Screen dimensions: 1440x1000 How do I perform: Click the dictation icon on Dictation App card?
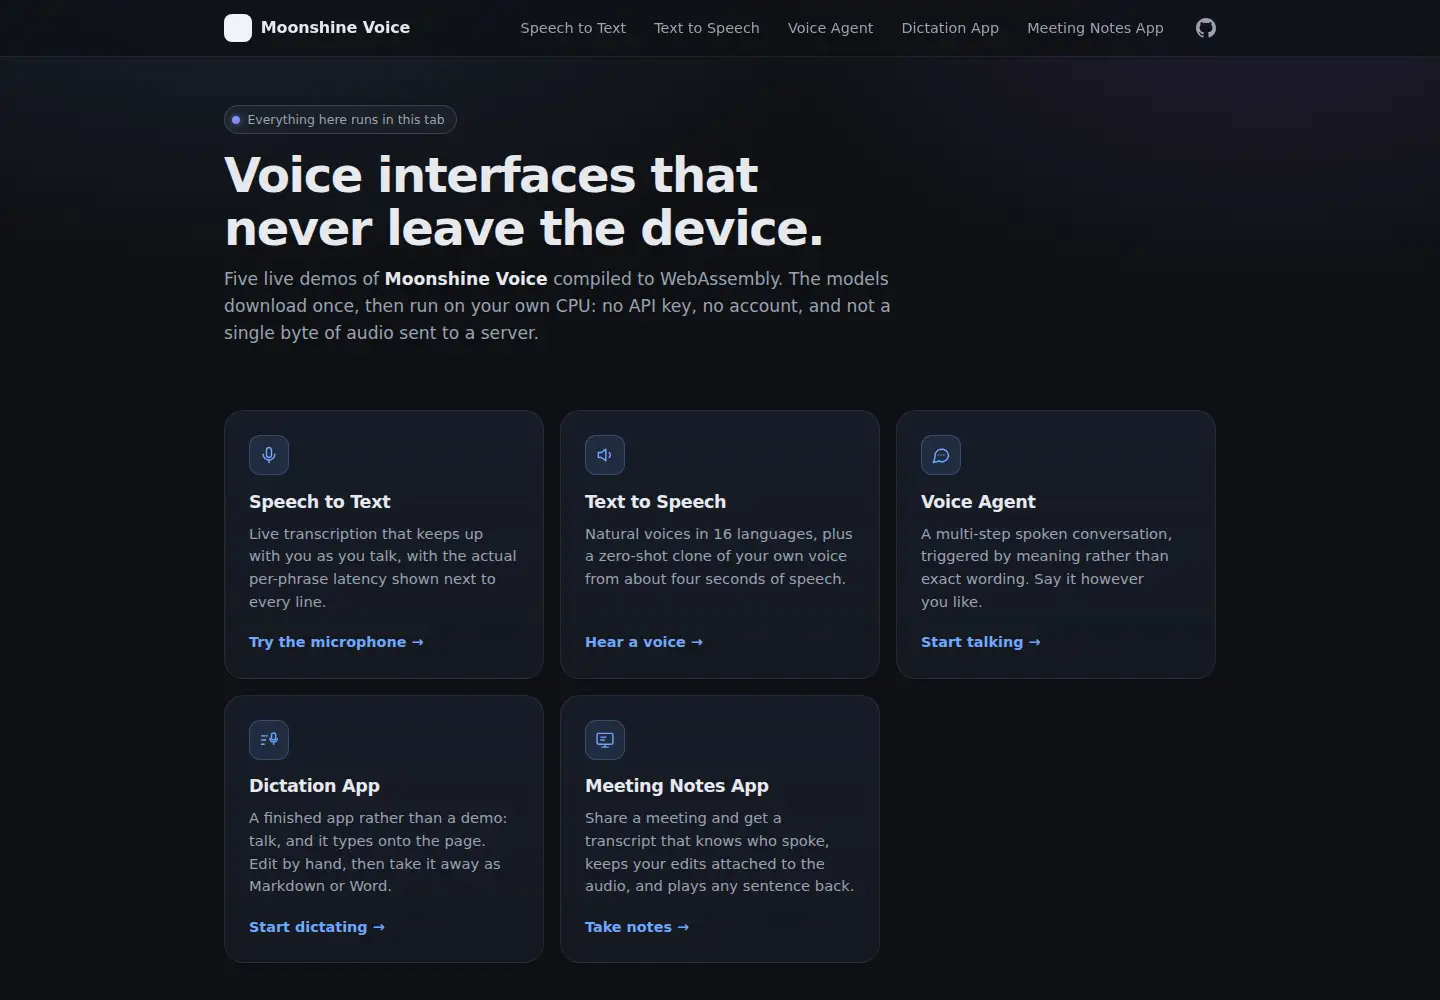tap(269, 740)
